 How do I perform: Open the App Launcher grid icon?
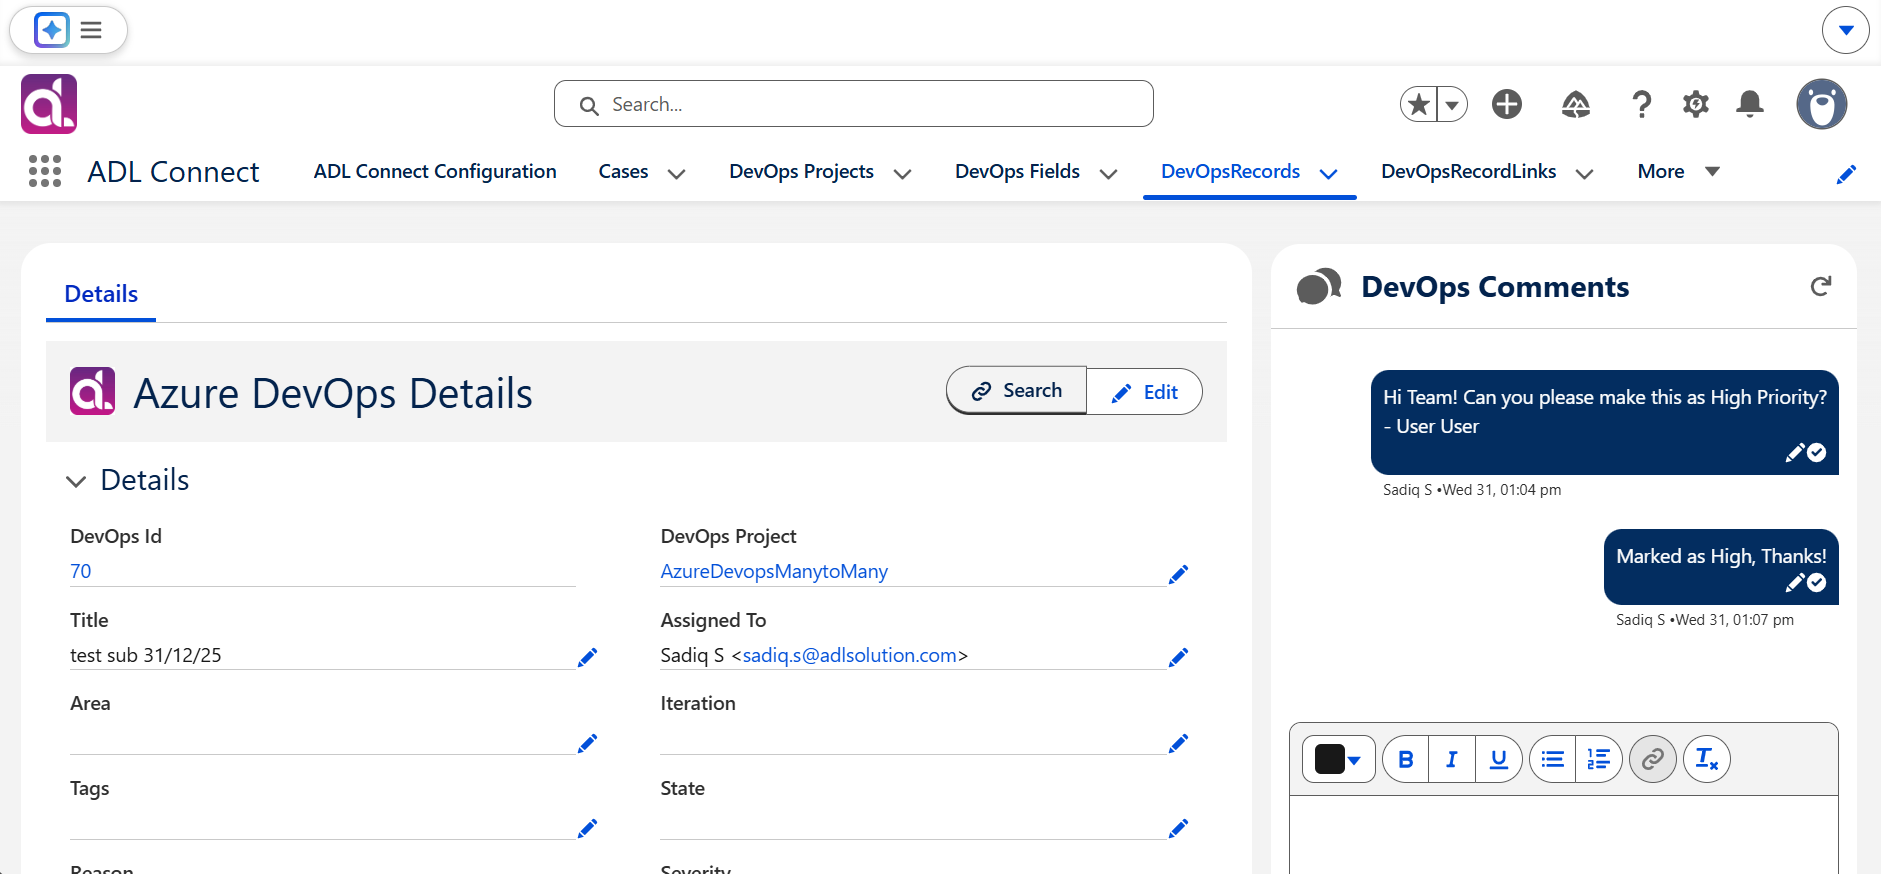[45, 171]
